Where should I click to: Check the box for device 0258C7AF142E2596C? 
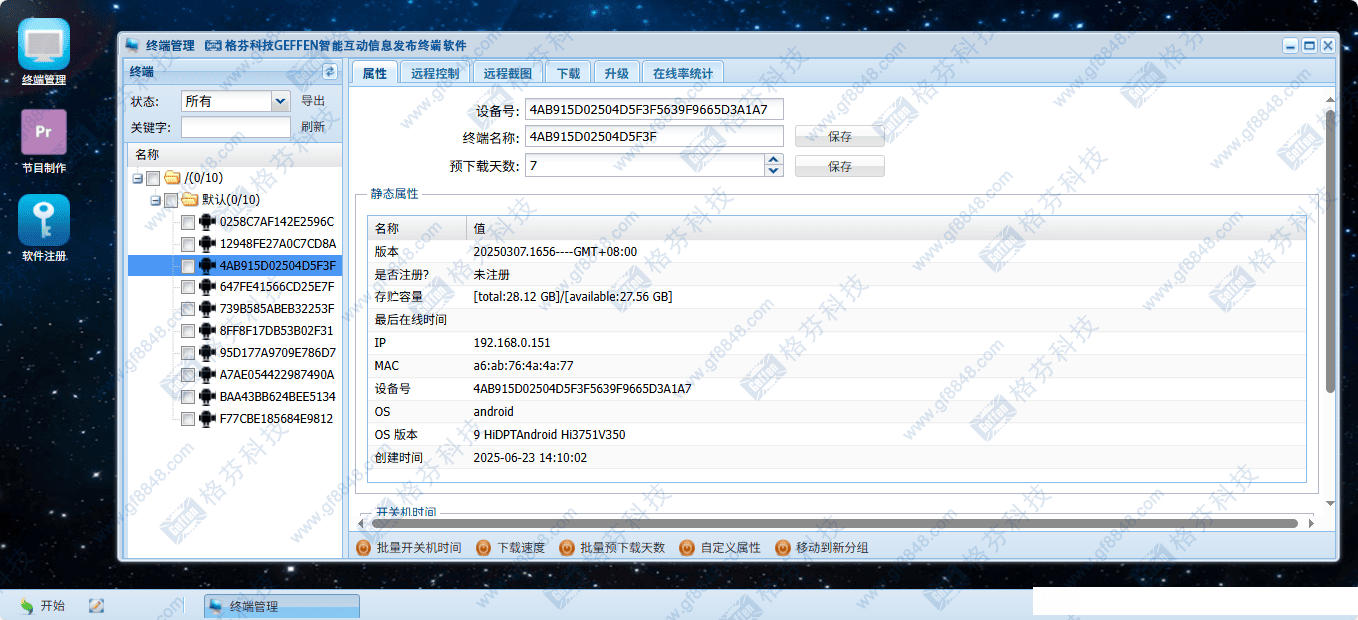coord(188,222)
